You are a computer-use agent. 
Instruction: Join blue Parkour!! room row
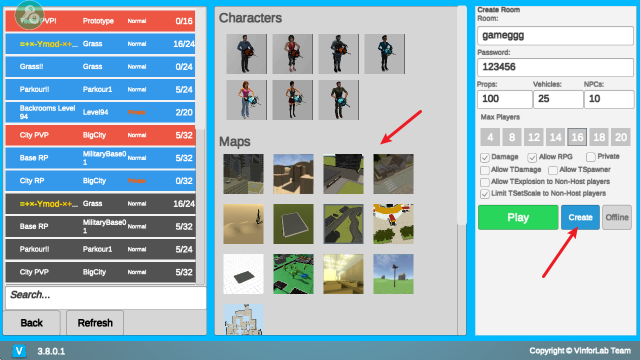[100, 90]
